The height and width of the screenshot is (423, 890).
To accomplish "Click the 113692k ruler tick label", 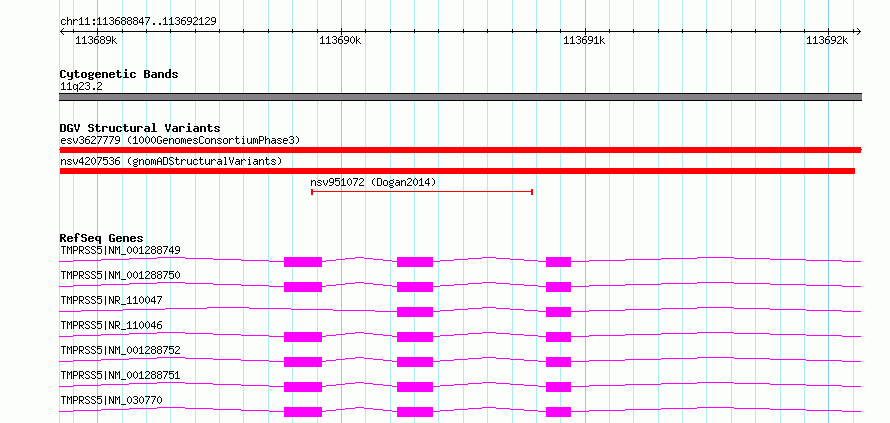I will (x=827, y=40).
